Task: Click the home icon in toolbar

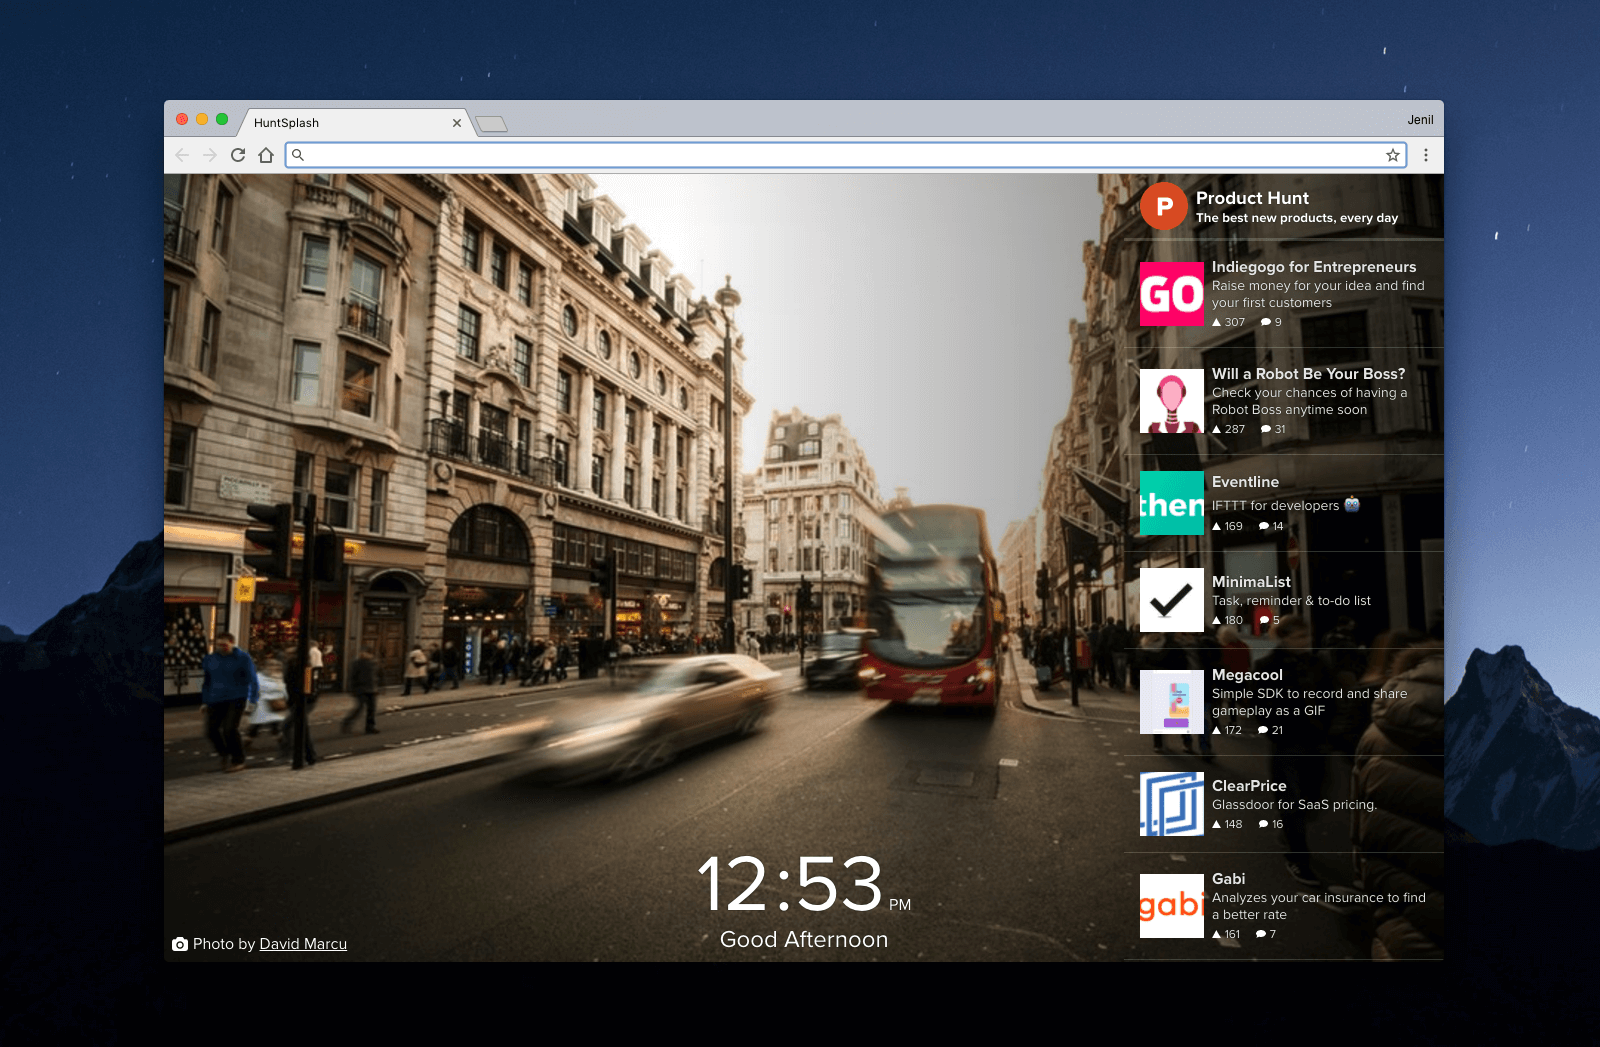Action: [266, 155]
